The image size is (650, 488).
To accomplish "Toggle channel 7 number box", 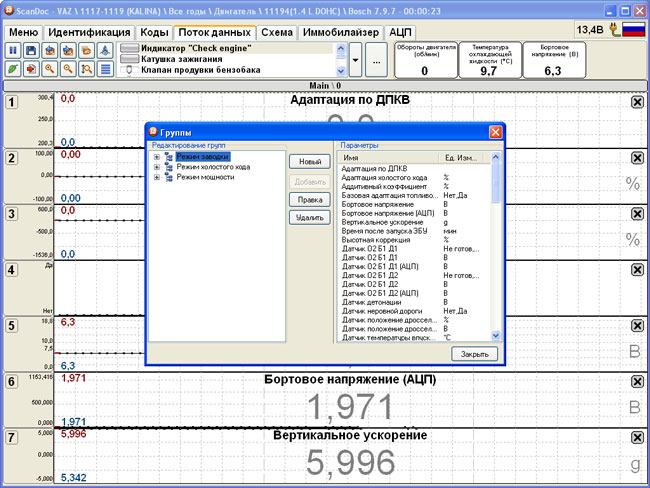I will 11,437.
